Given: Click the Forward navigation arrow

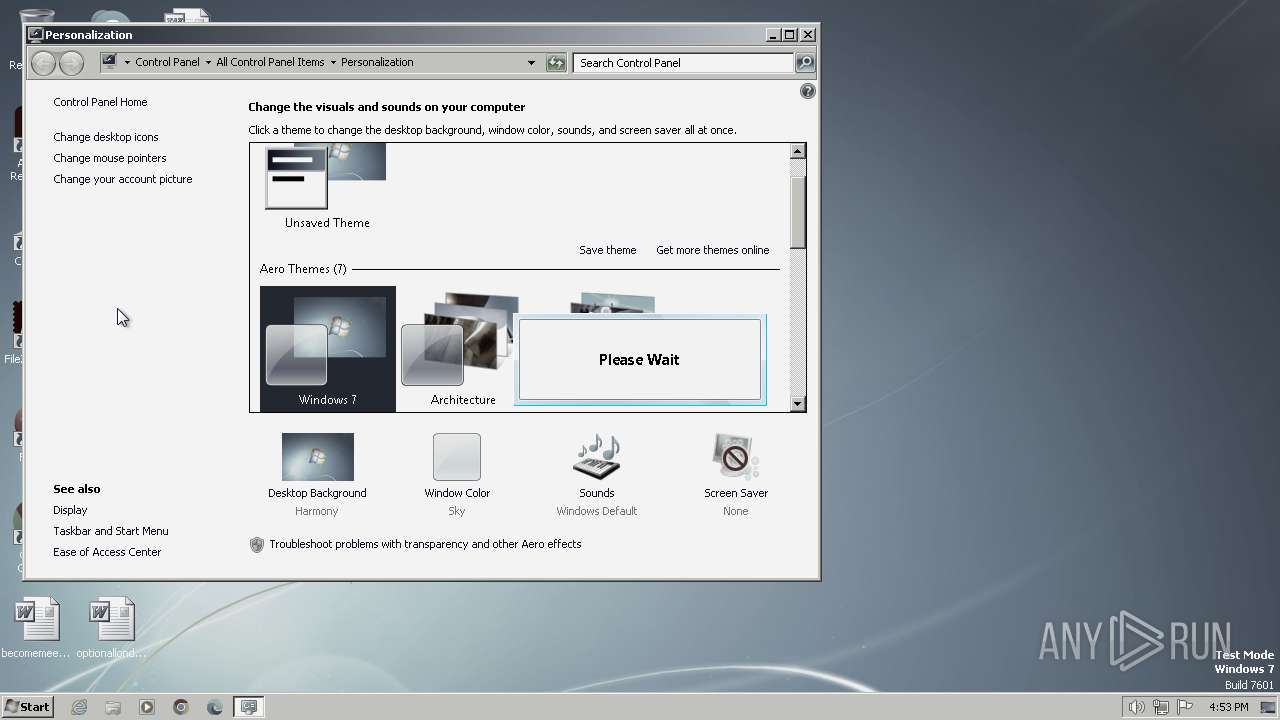Looking at the screenshot, I should point(71,63).
